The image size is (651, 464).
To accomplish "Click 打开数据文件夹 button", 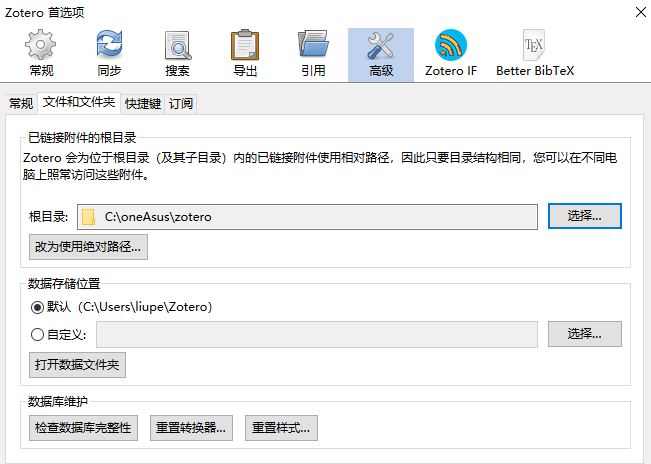I will 77,365.
